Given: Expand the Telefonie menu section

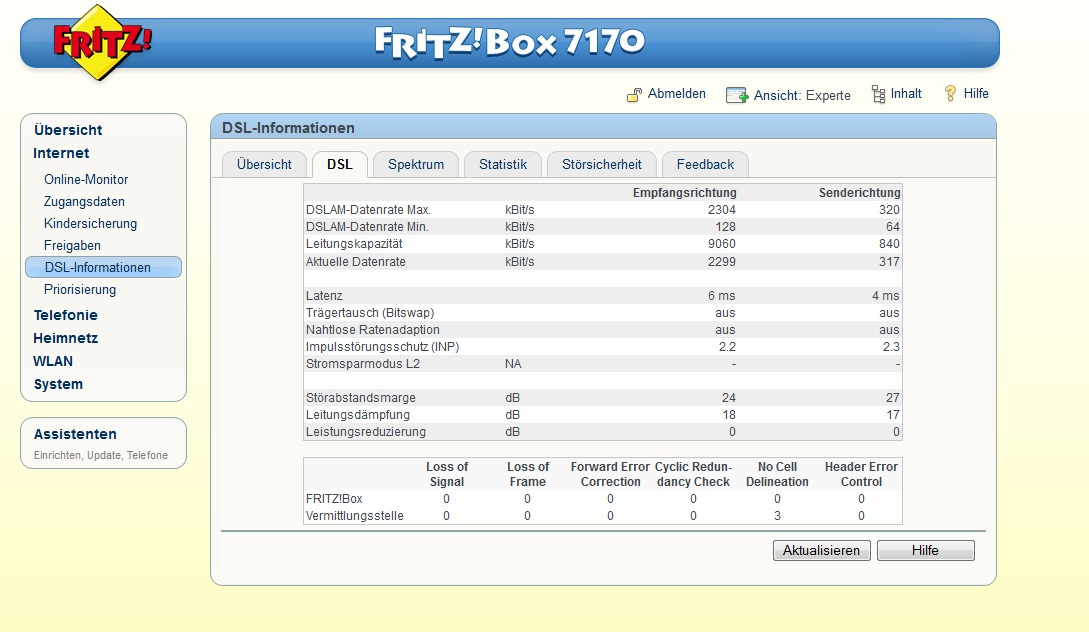Looking at the screenshot, I should point(65,315).
